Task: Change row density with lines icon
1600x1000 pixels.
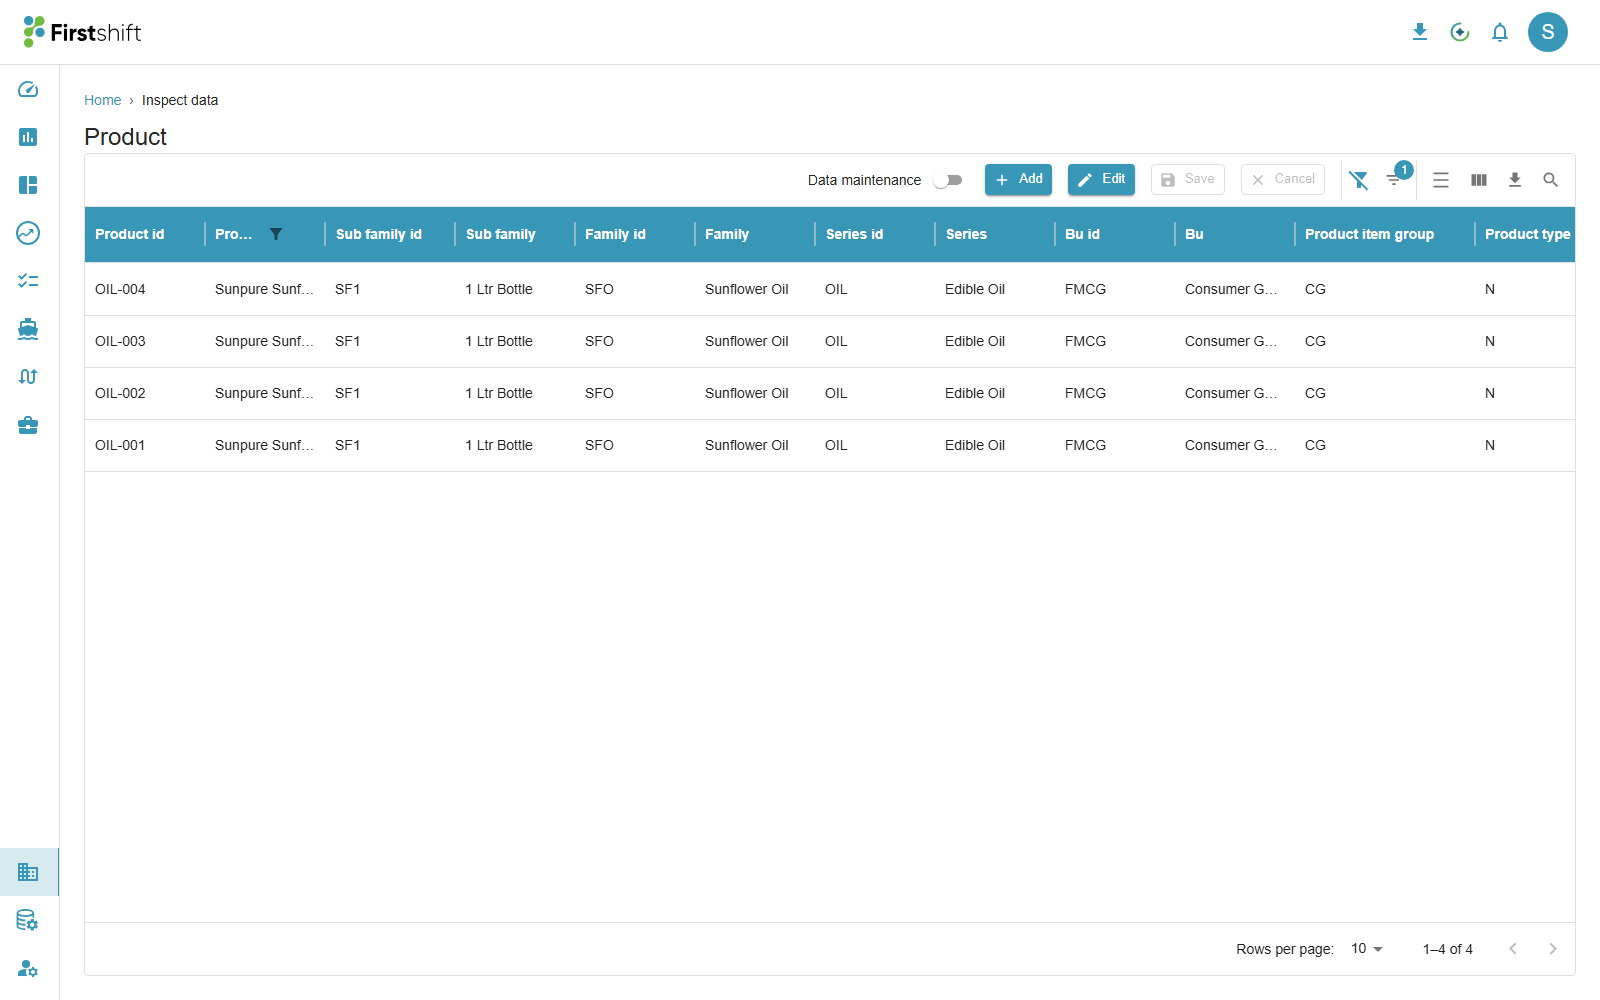Action: pos(1441,180)
